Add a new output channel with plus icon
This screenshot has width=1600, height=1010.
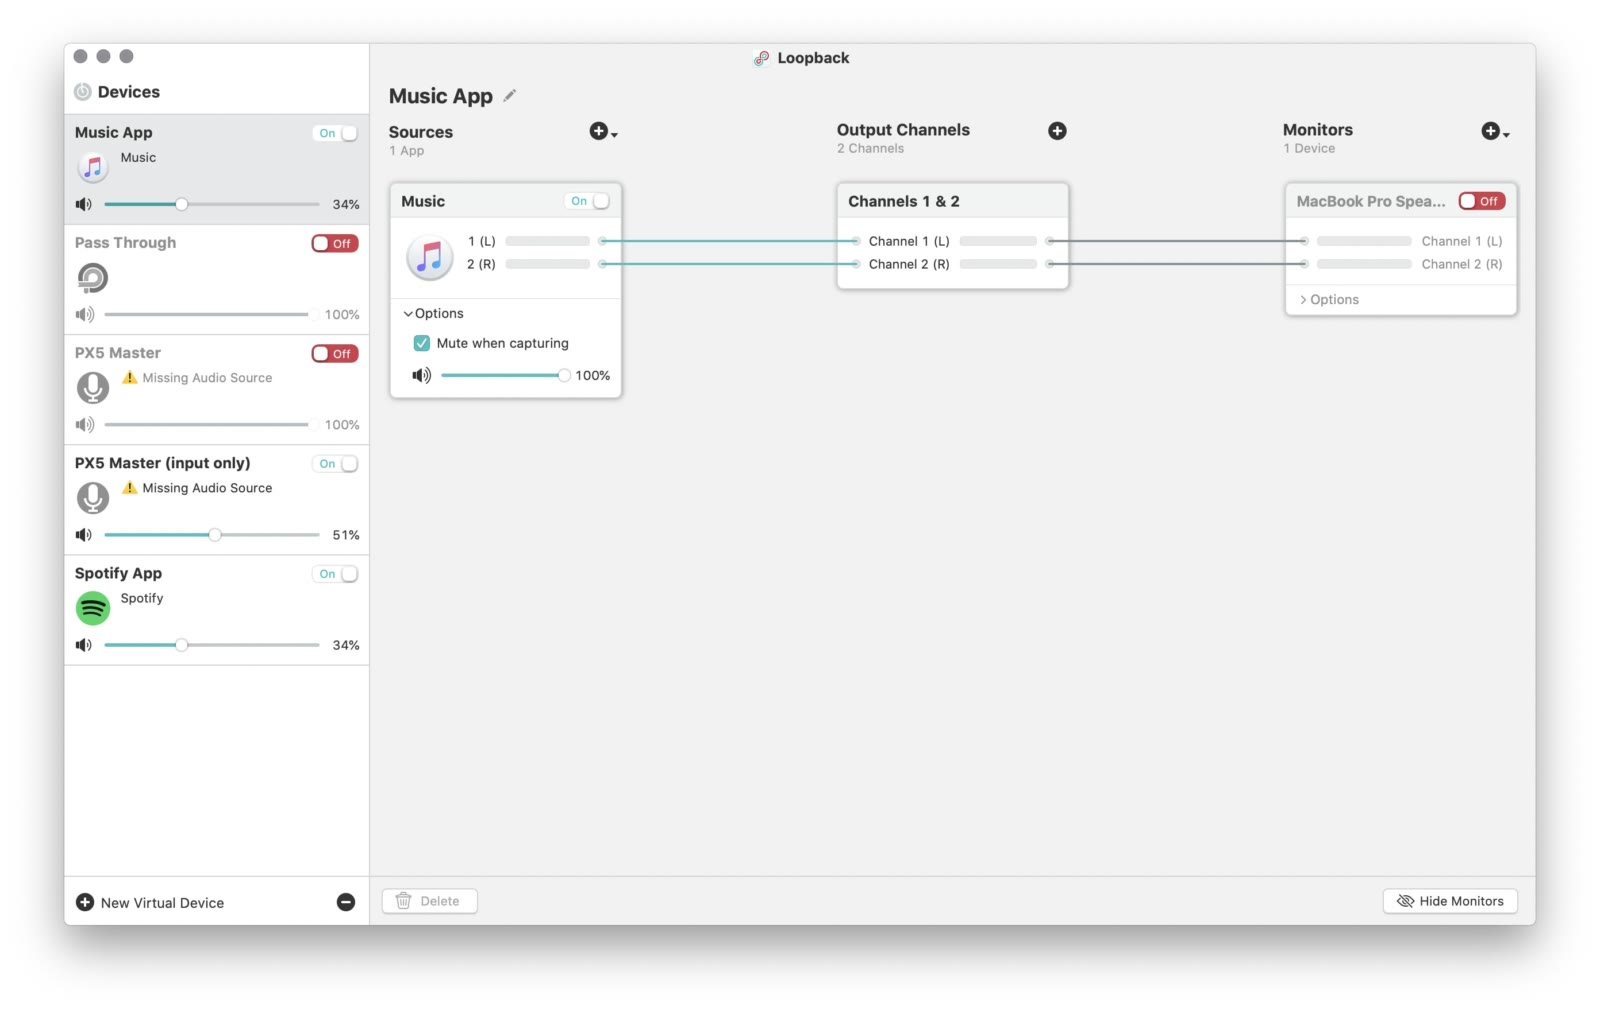1057,131
